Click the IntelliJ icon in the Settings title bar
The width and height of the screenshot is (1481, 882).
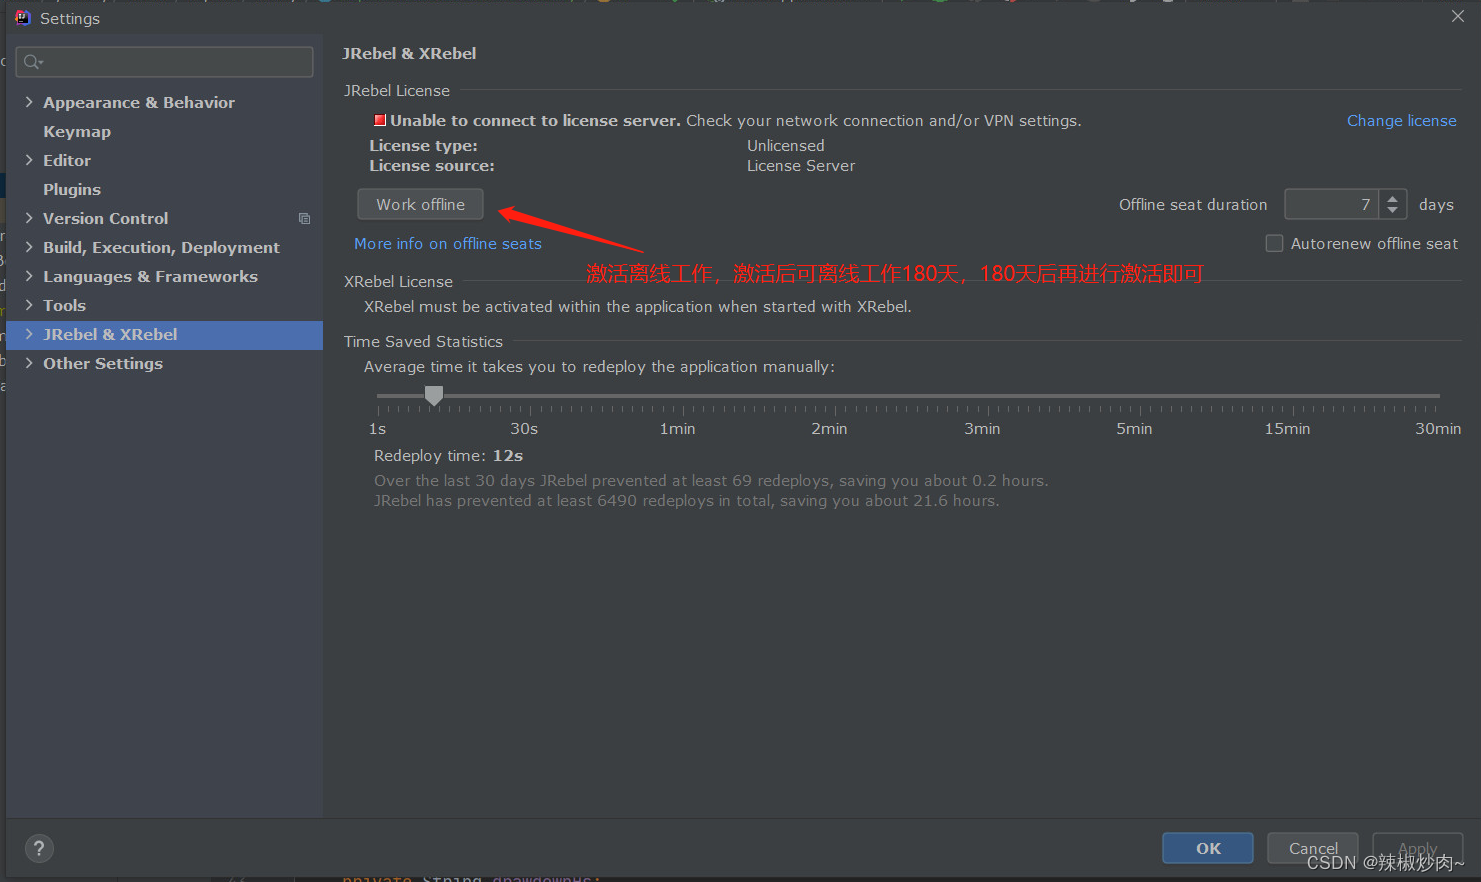tap(23, 18)
